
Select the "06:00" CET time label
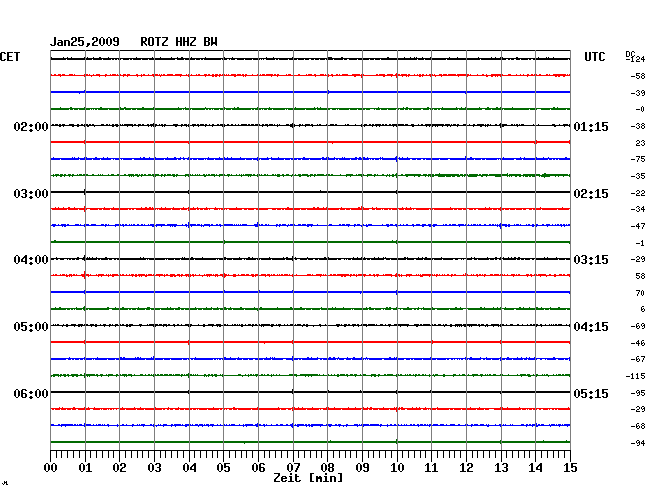click(x=31, y=393)
